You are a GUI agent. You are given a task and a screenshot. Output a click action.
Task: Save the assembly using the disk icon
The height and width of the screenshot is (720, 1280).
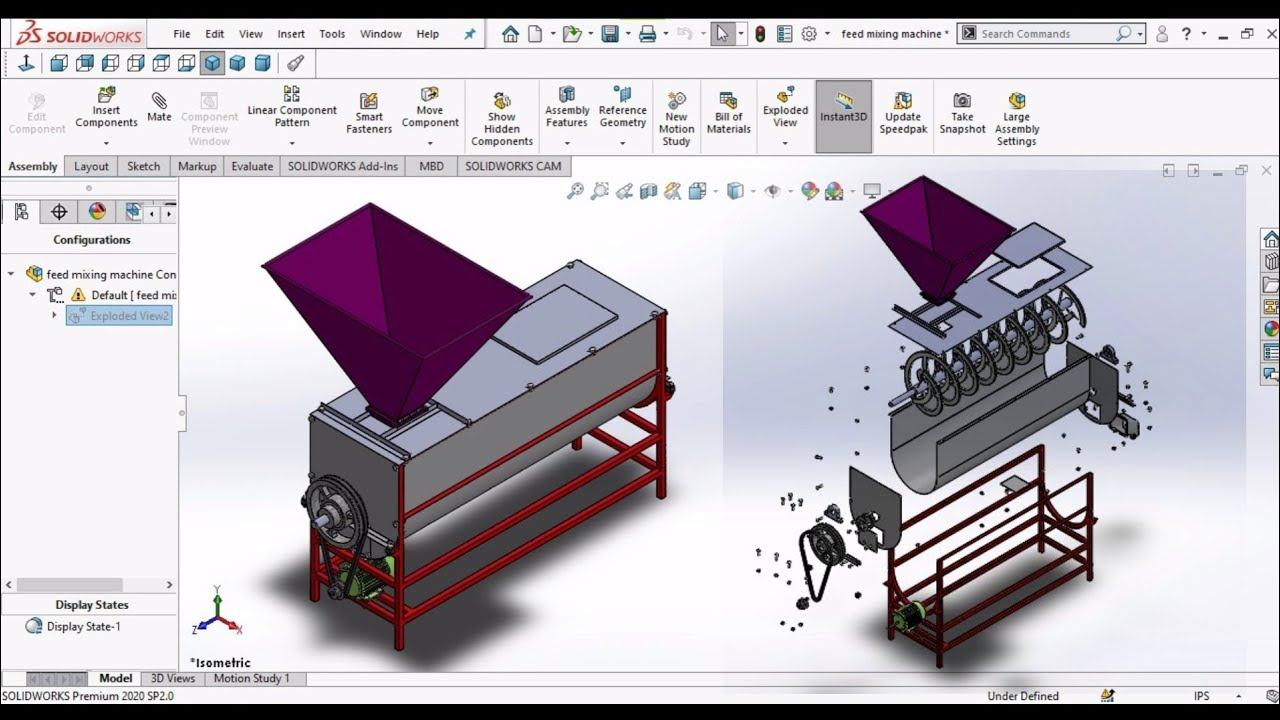pos(610,34)
